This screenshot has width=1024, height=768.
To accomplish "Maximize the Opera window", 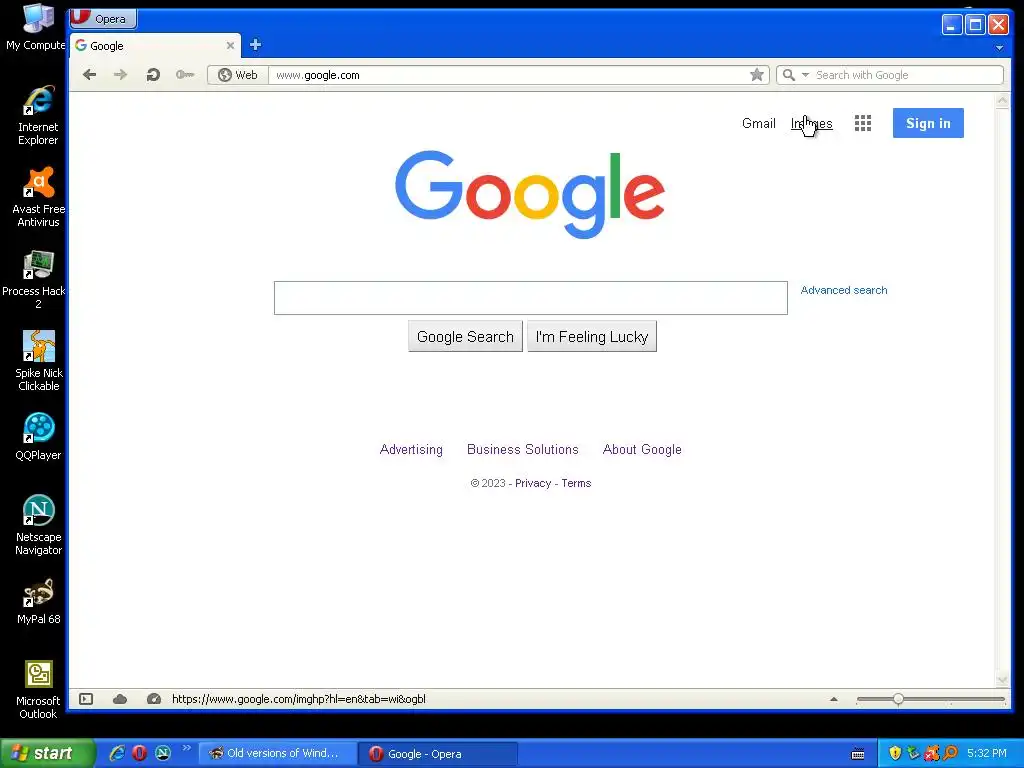I will coord(975,25).
